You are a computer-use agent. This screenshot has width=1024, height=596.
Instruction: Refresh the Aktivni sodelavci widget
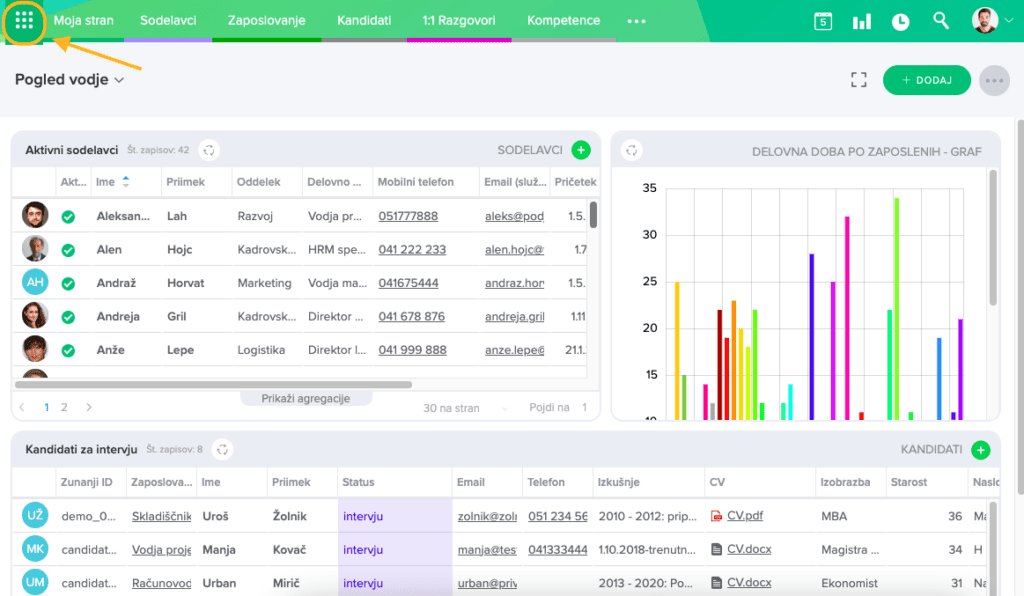click(209, 150)
